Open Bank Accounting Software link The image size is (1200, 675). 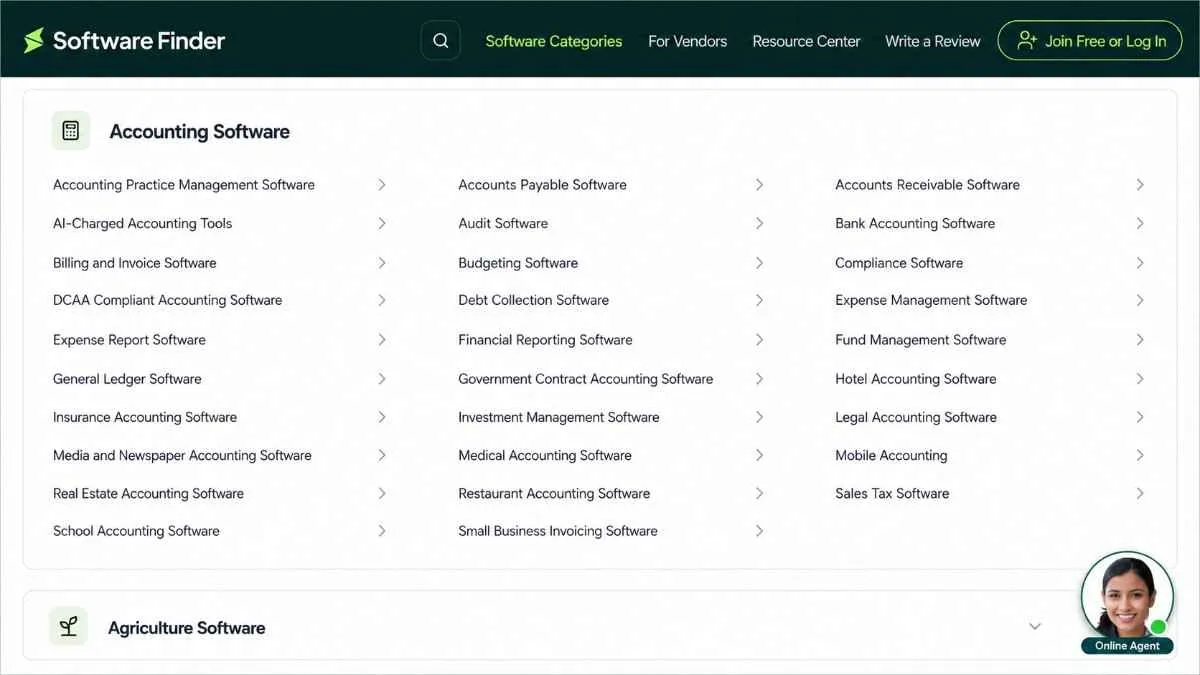pos(915,224)
